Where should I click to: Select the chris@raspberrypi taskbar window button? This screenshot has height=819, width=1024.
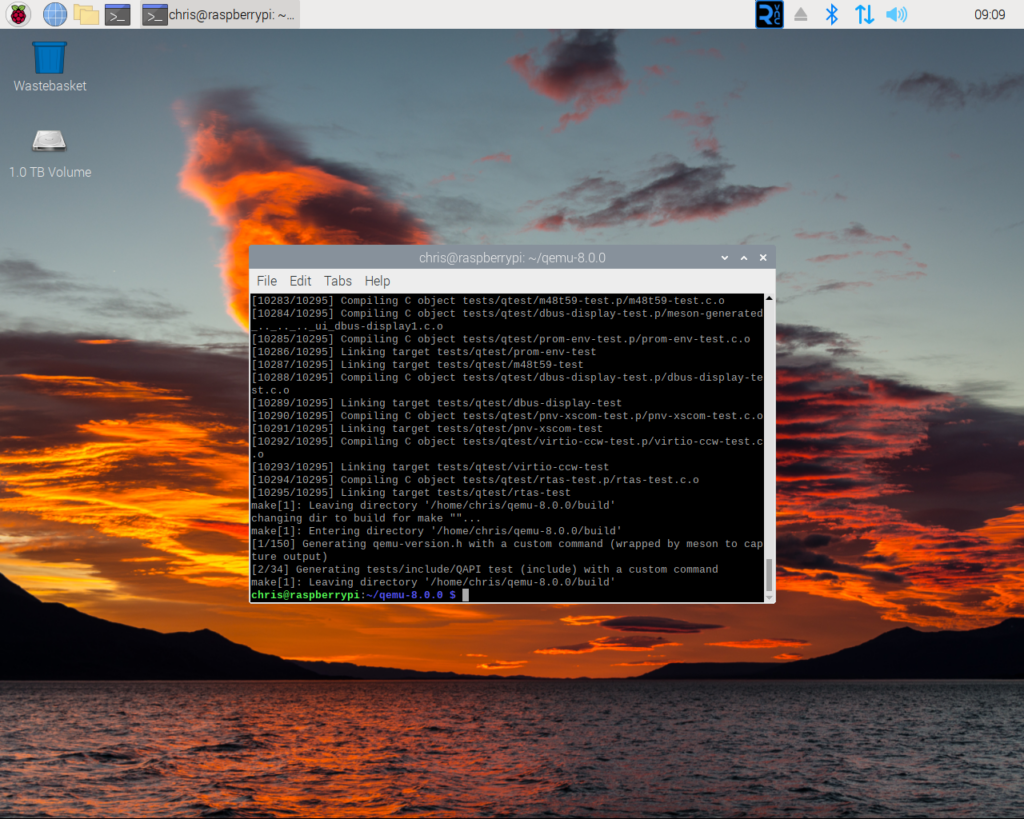[220, 14]
